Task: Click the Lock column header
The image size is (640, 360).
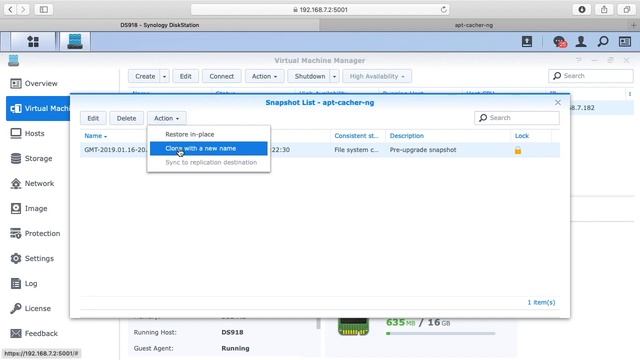Action: [x=522, y=136]
